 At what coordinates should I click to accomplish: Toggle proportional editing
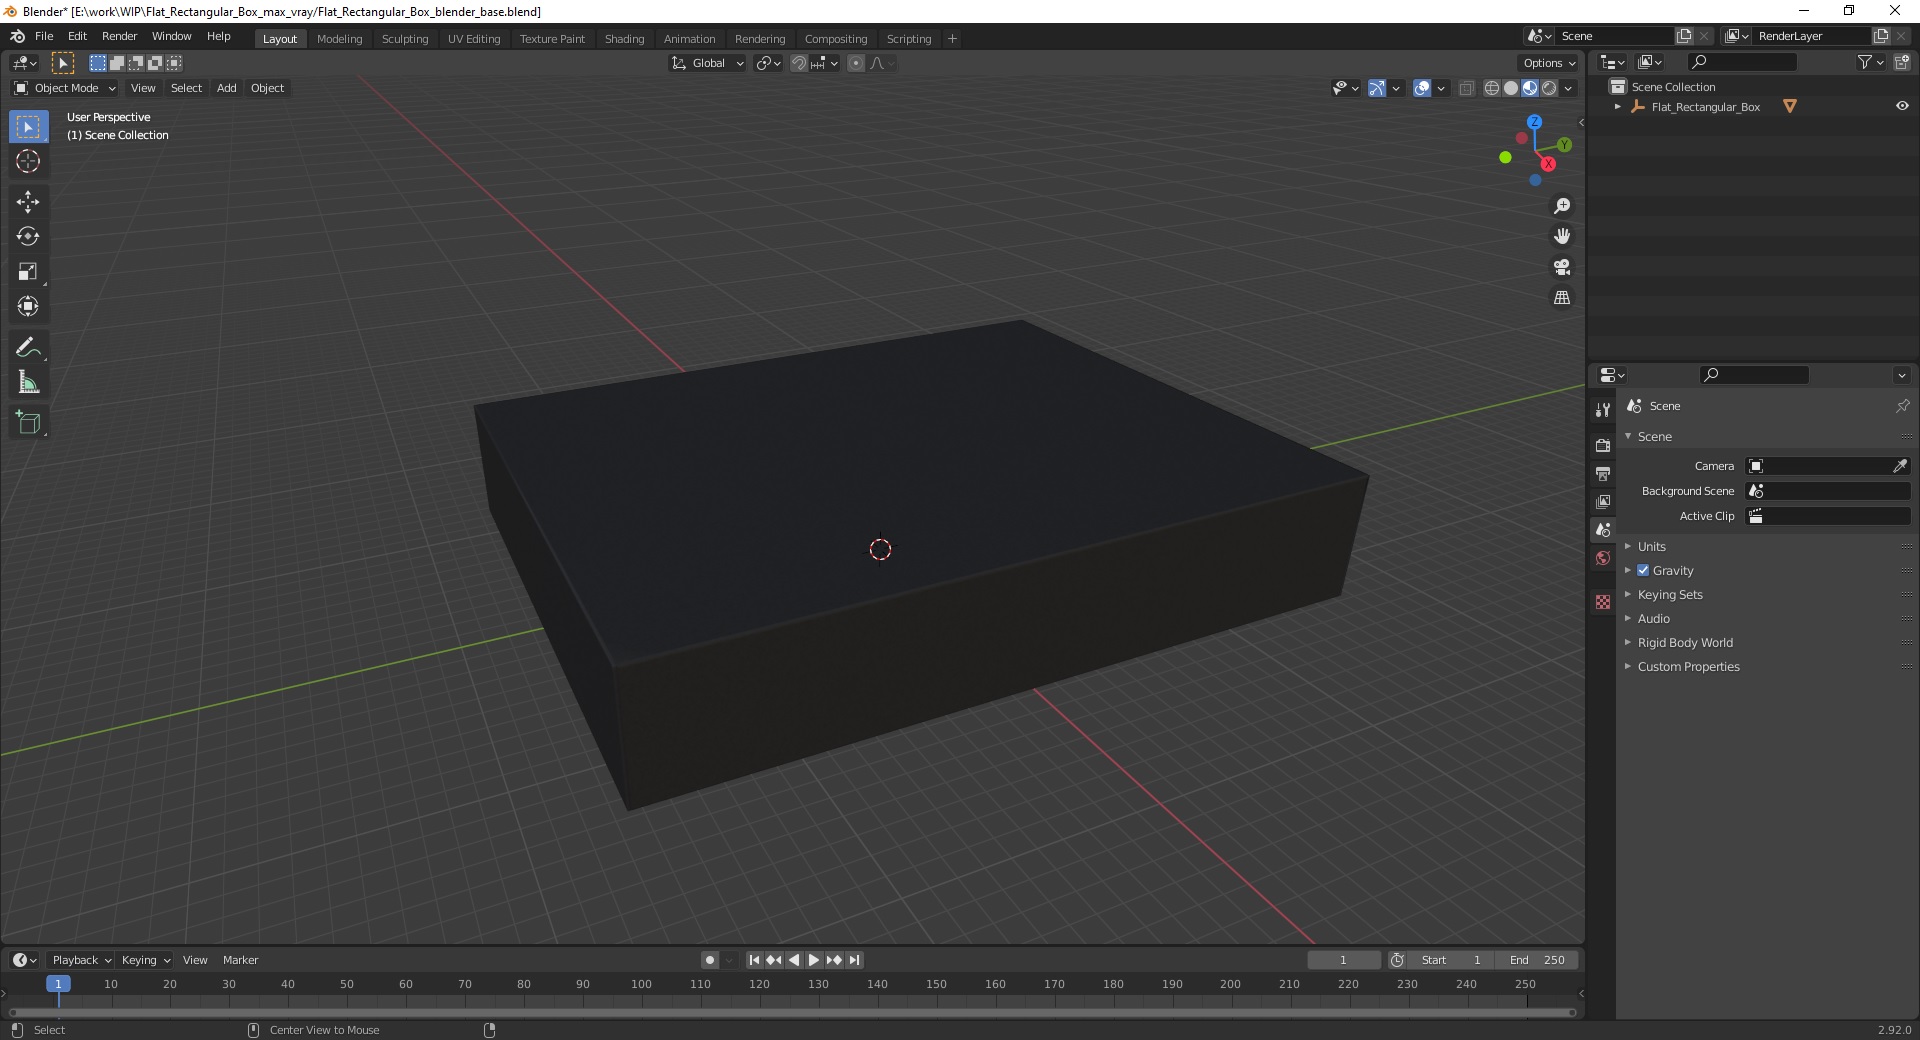(x=856, y=63)
